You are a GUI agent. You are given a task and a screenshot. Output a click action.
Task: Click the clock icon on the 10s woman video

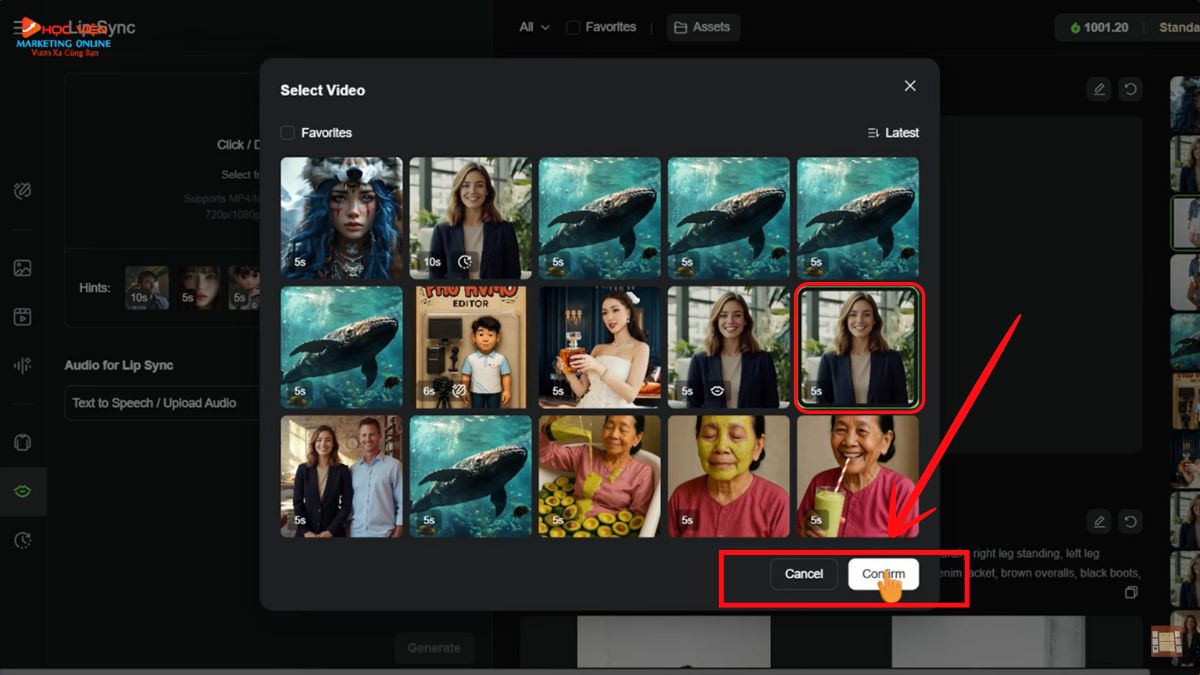465,262
